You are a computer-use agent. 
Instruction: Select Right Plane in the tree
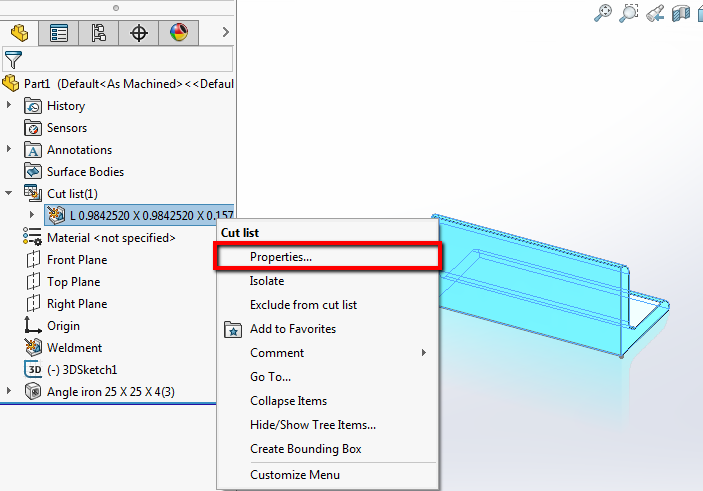point(77,304)
